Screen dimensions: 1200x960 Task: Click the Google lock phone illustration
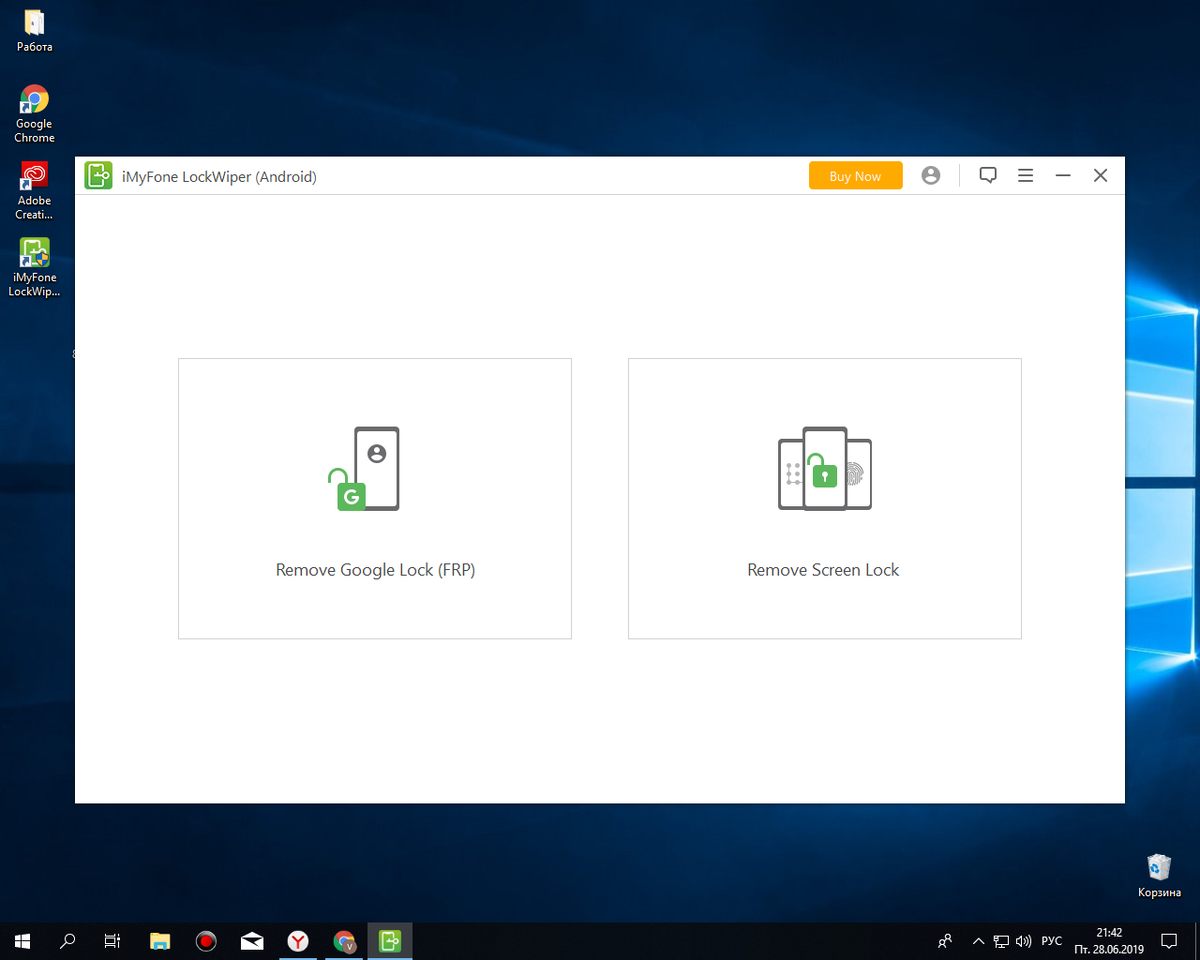pos(364,469)
